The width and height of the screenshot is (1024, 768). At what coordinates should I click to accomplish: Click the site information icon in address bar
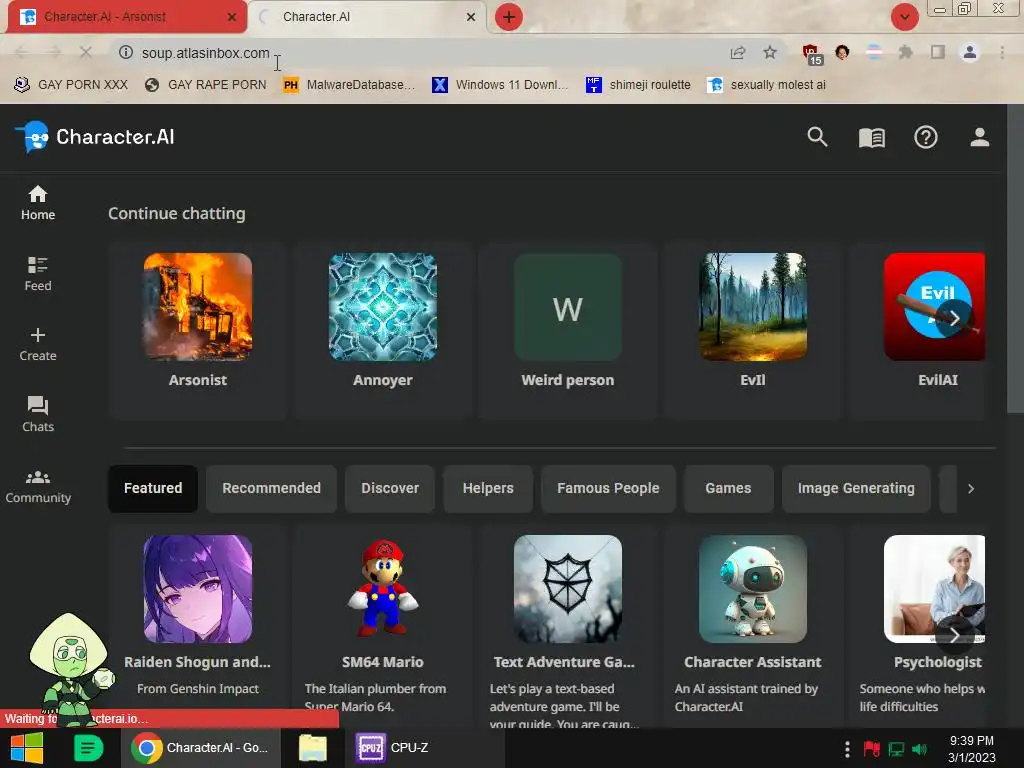(125, 52)
